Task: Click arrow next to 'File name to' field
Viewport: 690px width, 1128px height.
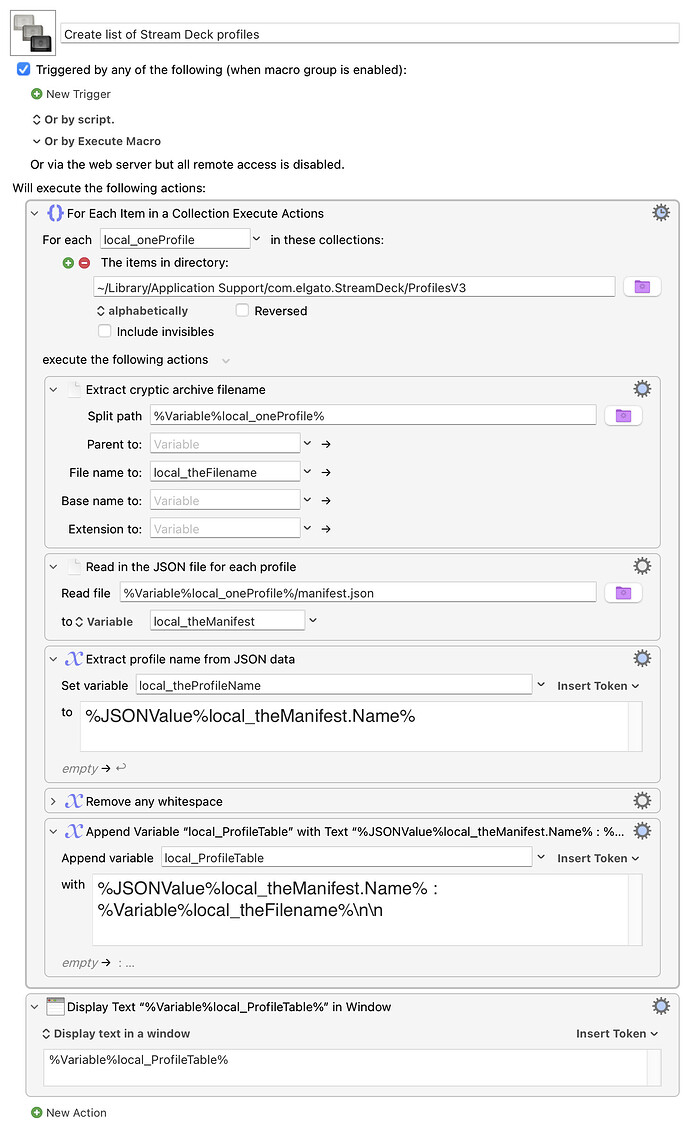Action: 326,473
